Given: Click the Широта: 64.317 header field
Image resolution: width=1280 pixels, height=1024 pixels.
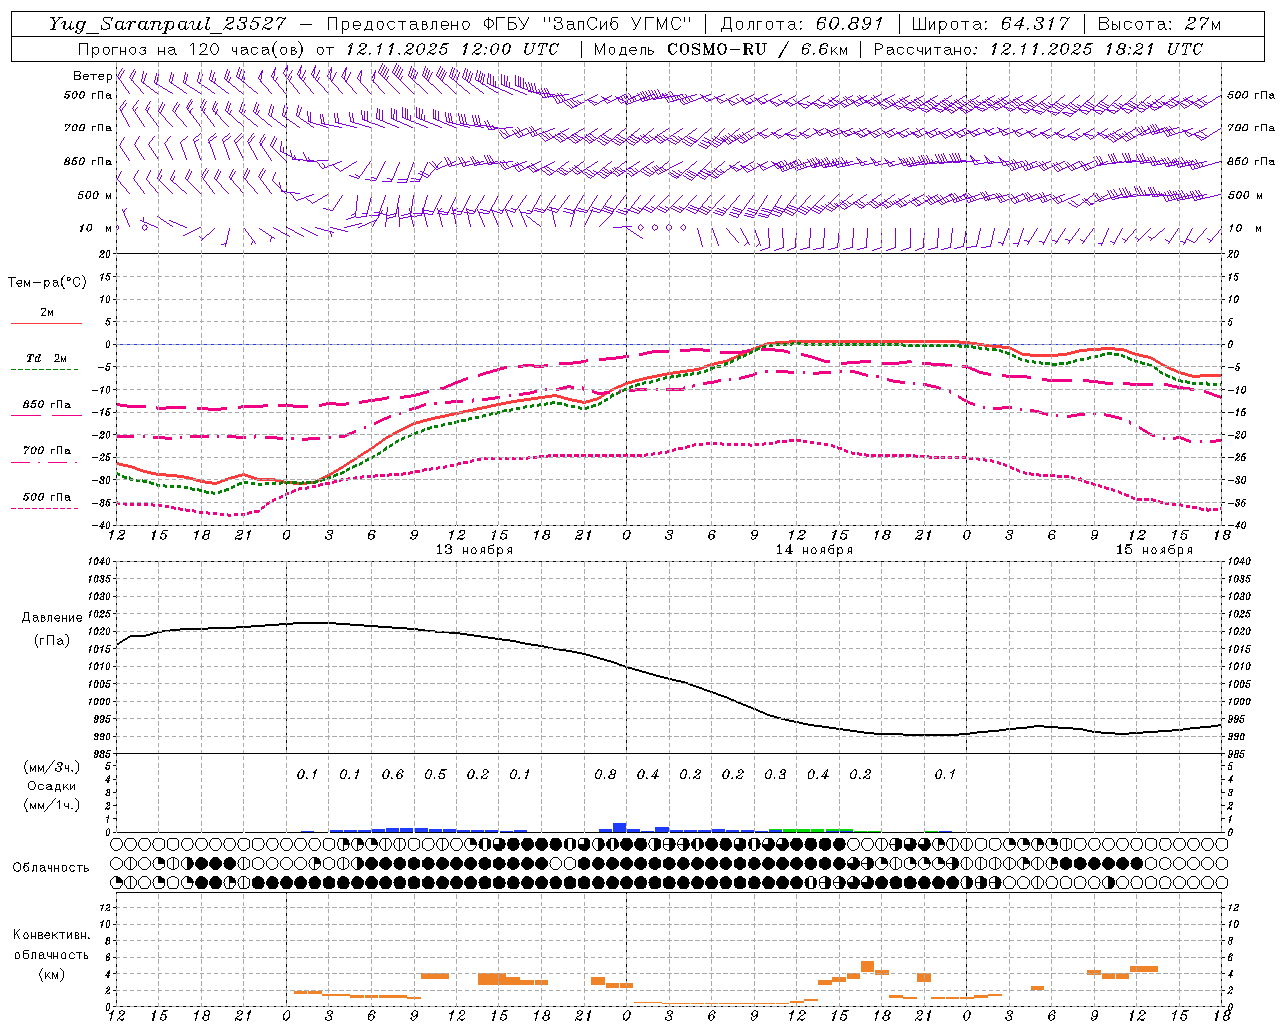Looking at the screenshot, I should [x=990, y=24].
